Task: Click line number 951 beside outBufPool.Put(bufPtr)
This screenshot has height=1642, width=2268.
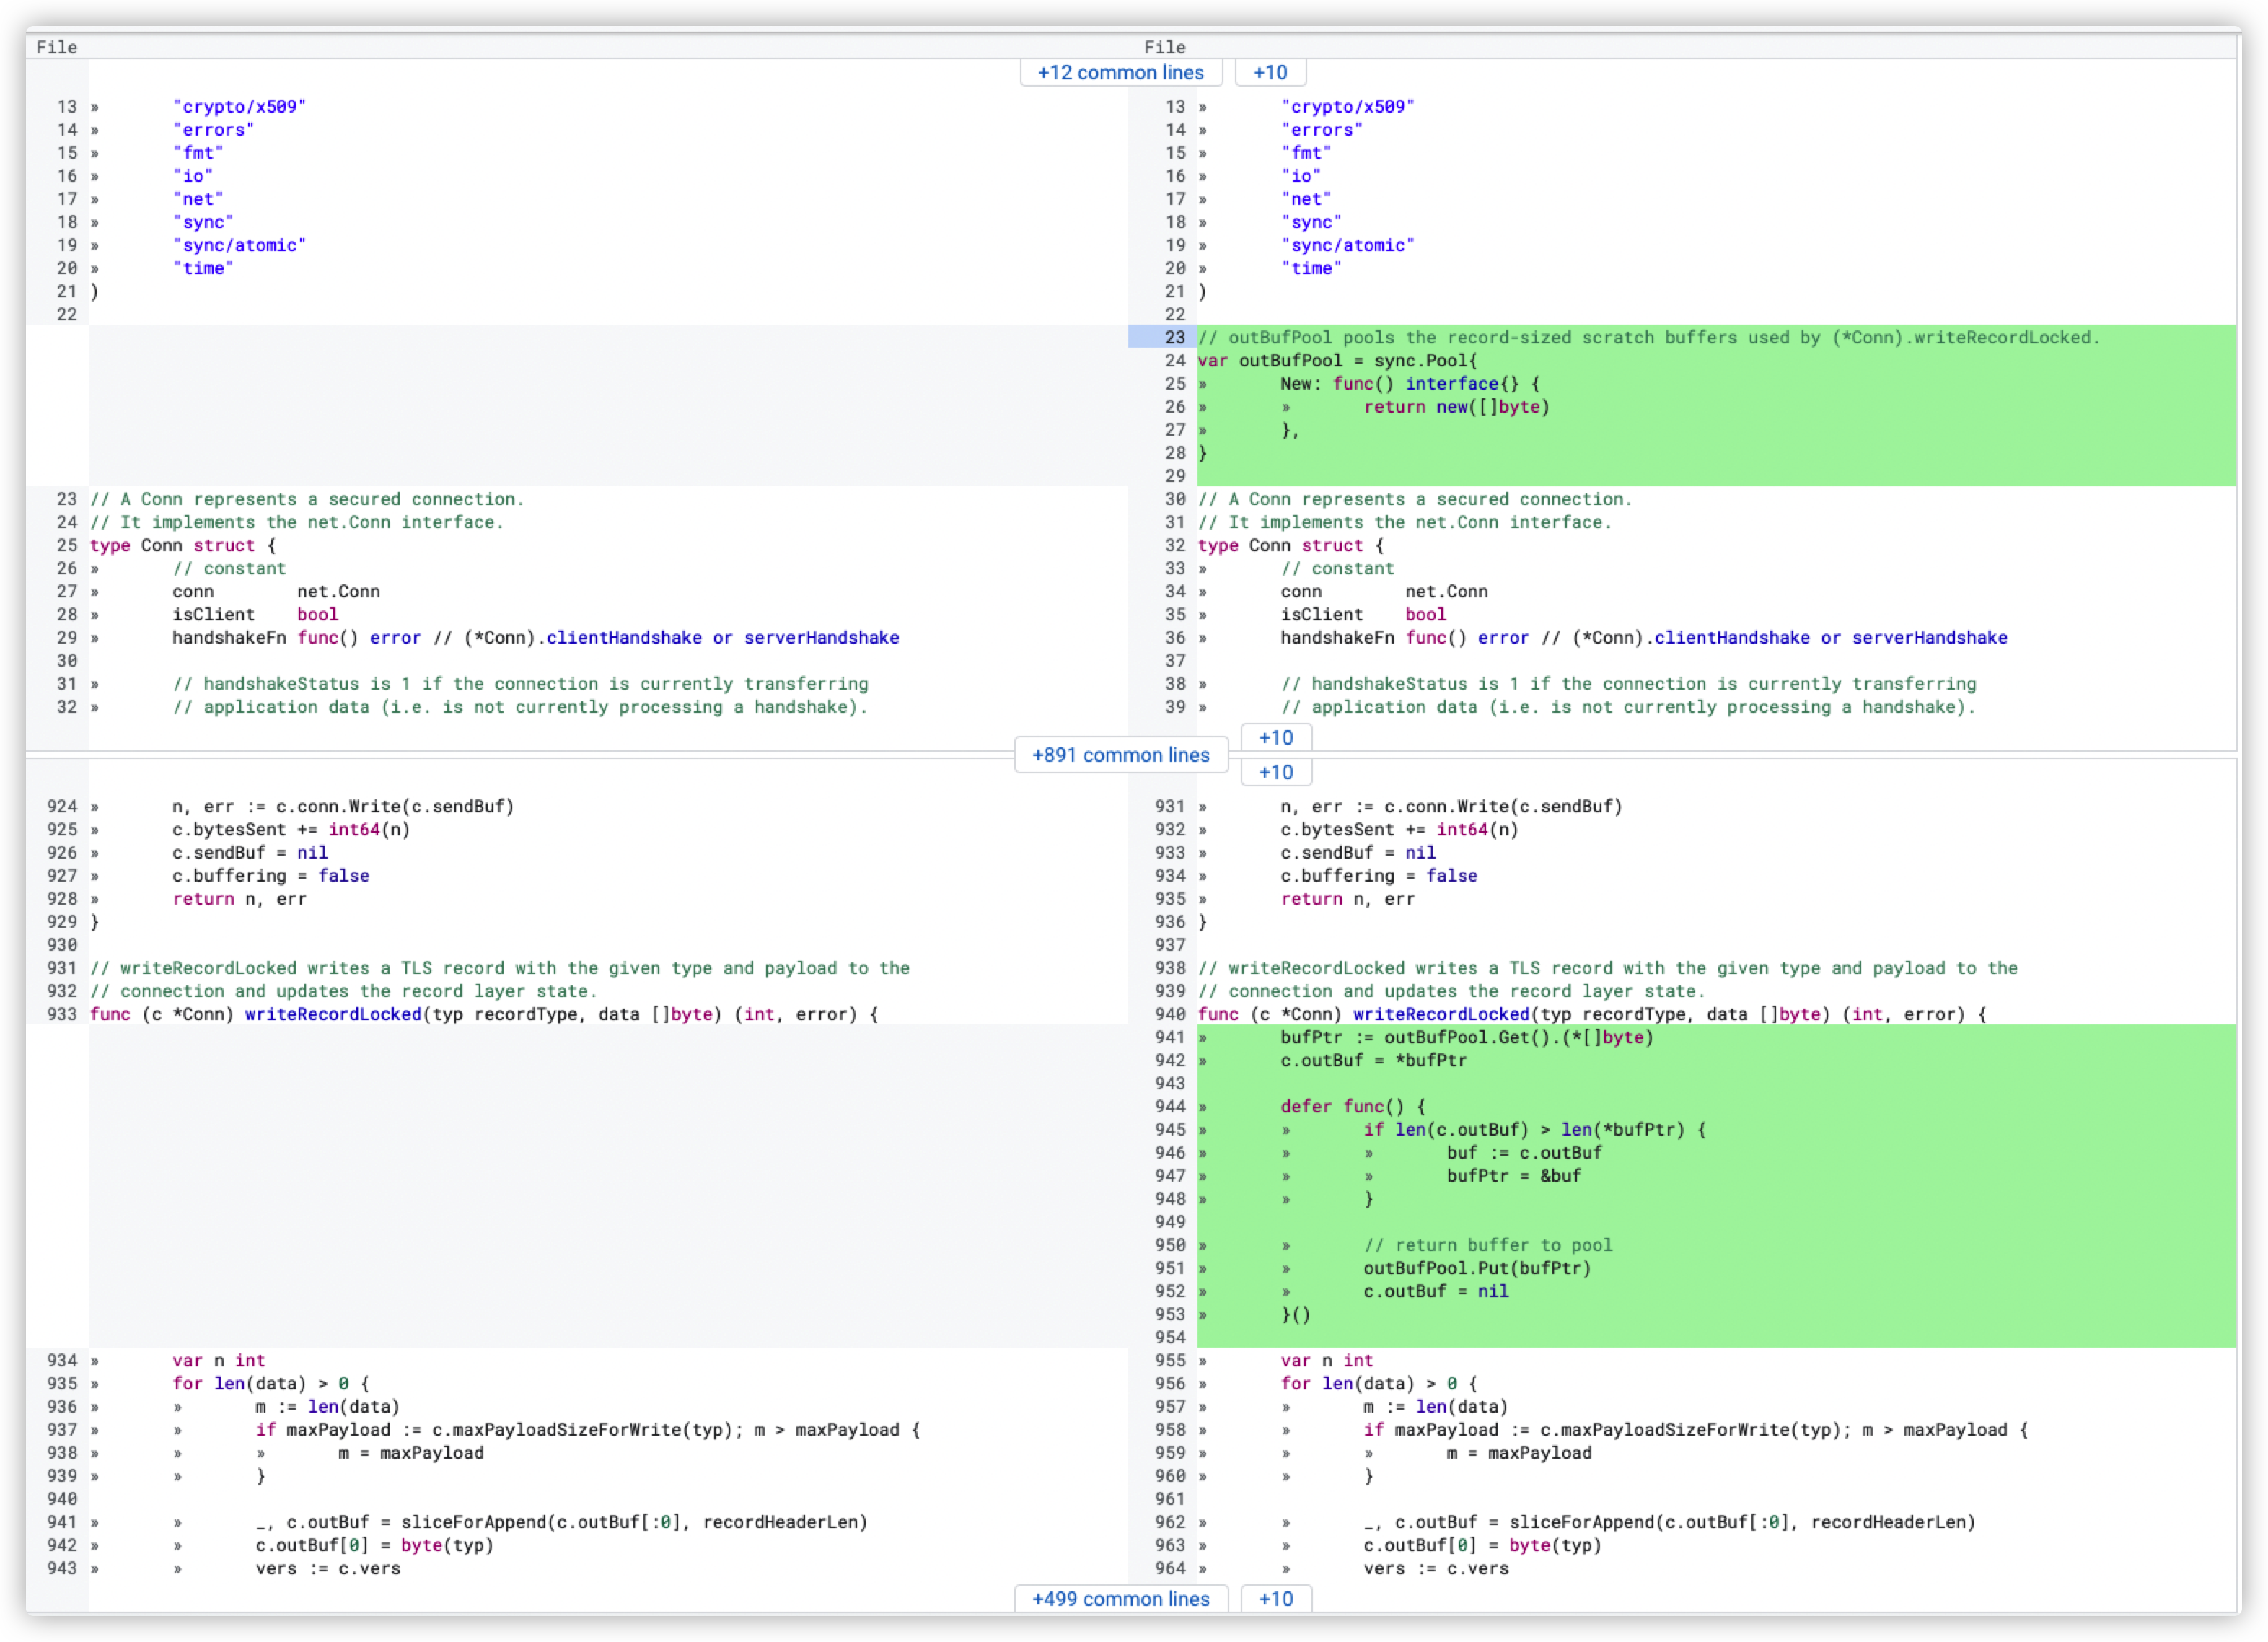Action: click(x=1170, y=1268)
